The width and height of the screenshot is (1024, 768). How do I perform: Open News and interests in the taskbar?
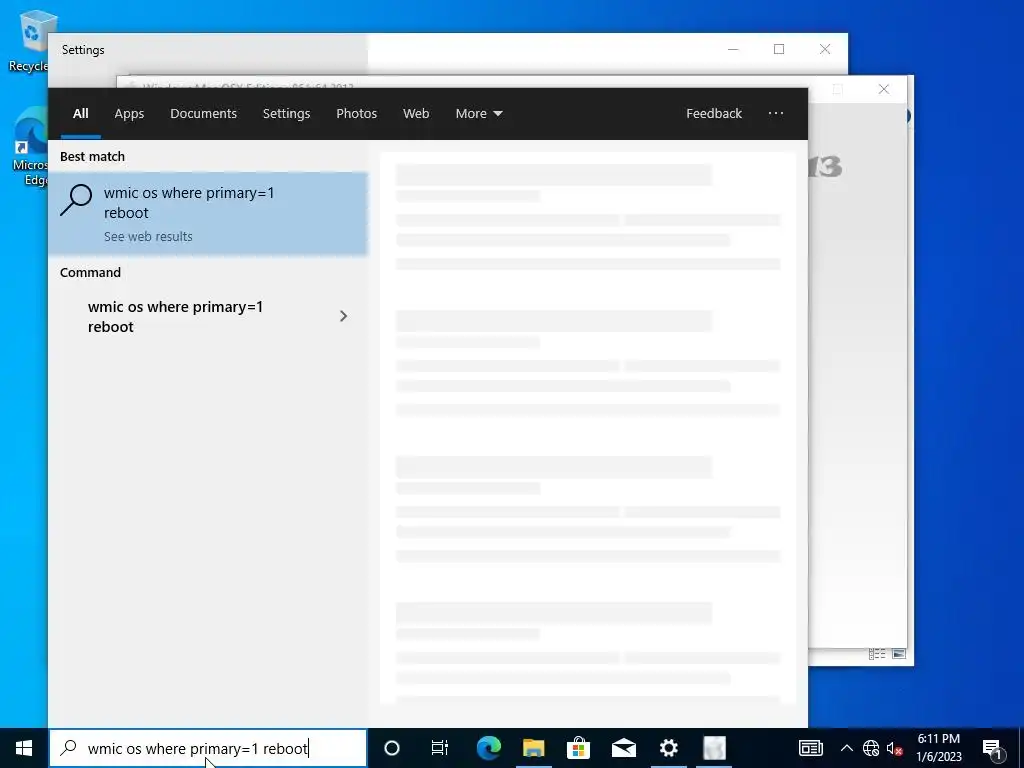pos(810,748)
